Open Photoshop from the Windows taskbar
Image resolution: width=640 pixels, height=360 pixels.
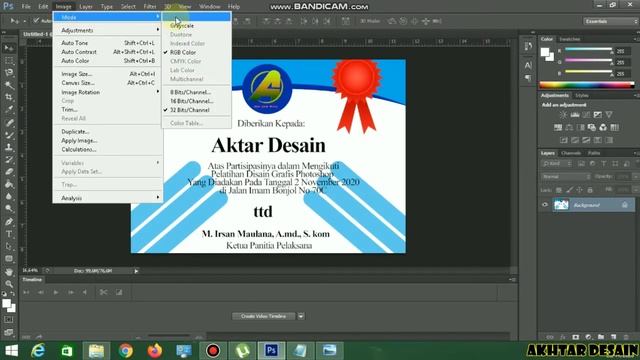point(271,351)
